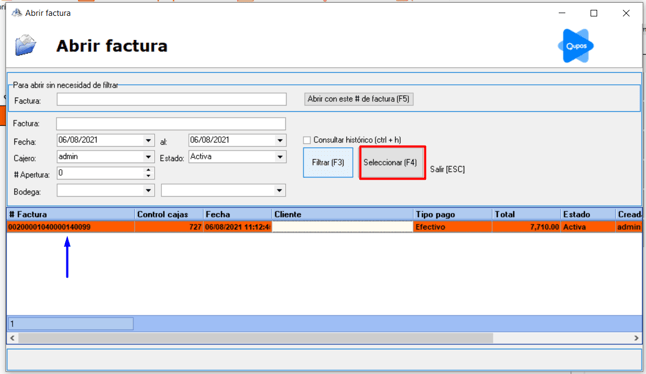Screen dimensions: 646x374
Task: Open the second dropdown next to Bodega
Action: [280, 190]
